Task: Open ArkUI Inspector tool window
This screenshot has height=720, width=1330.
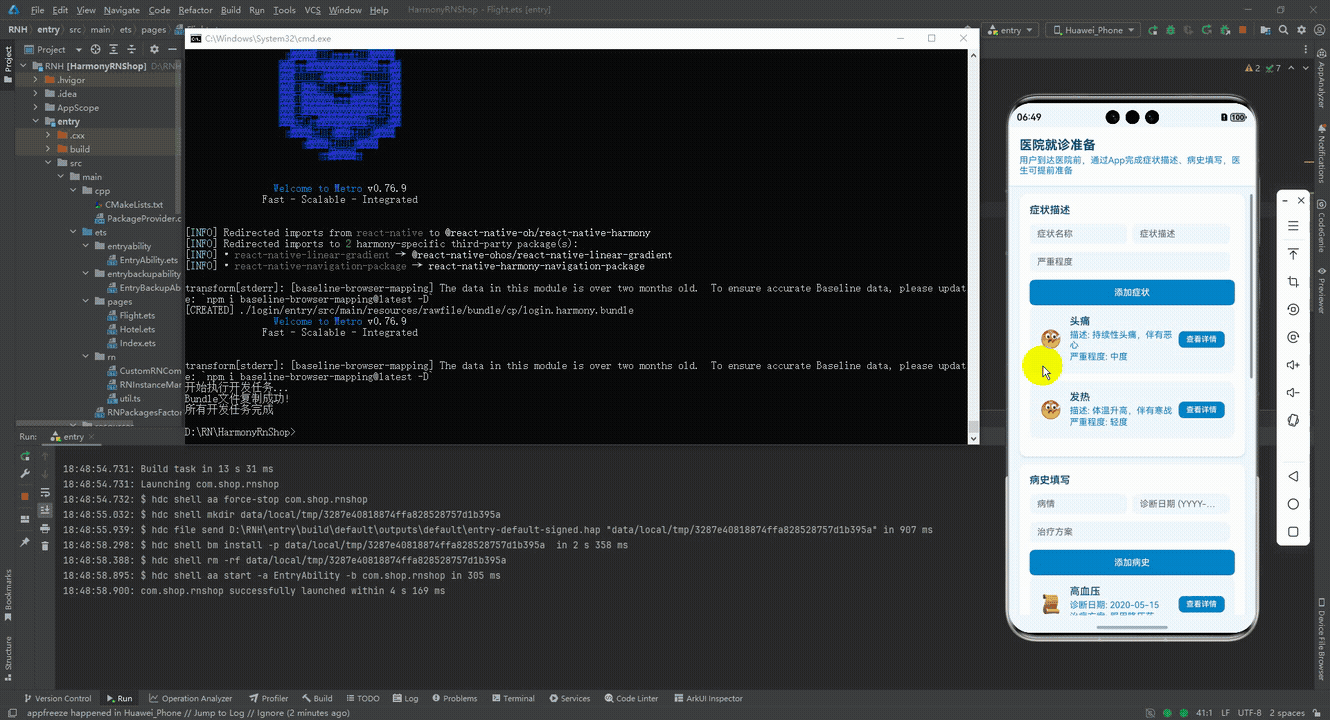Action: click(708, 698)
